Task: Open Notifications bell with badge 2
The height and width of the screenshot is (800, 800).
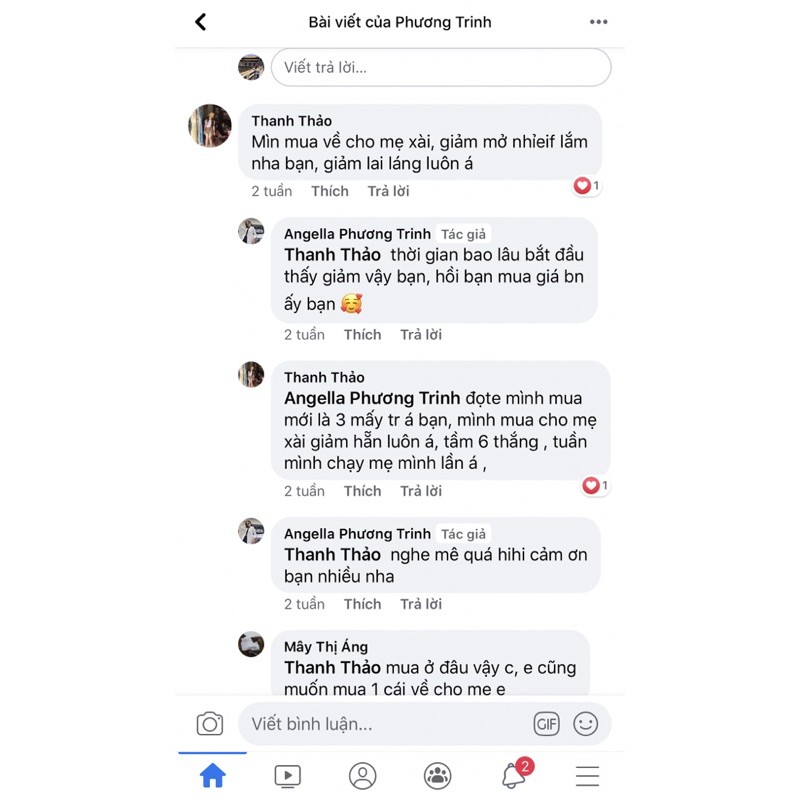Action: 515,774
